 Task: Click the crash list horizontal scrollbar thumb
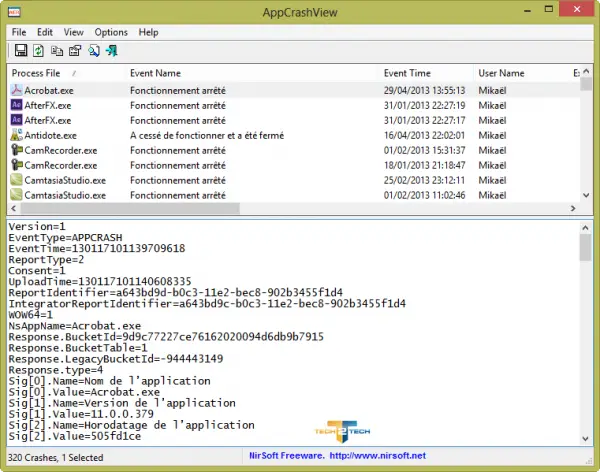pyautogui.click(x=130, y=208)
